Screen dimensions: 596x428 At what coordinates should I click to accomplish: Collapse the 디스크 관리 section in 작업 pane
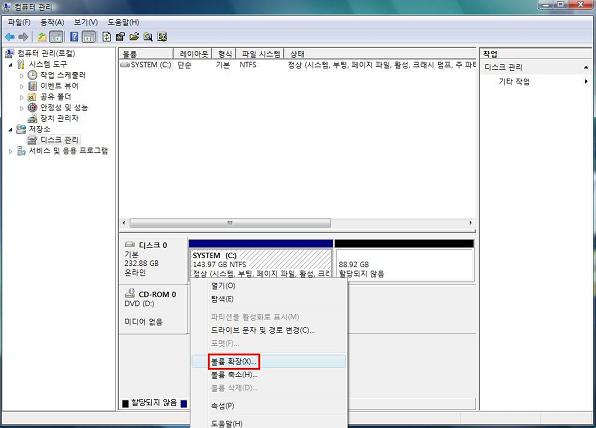tap(586, 68)
